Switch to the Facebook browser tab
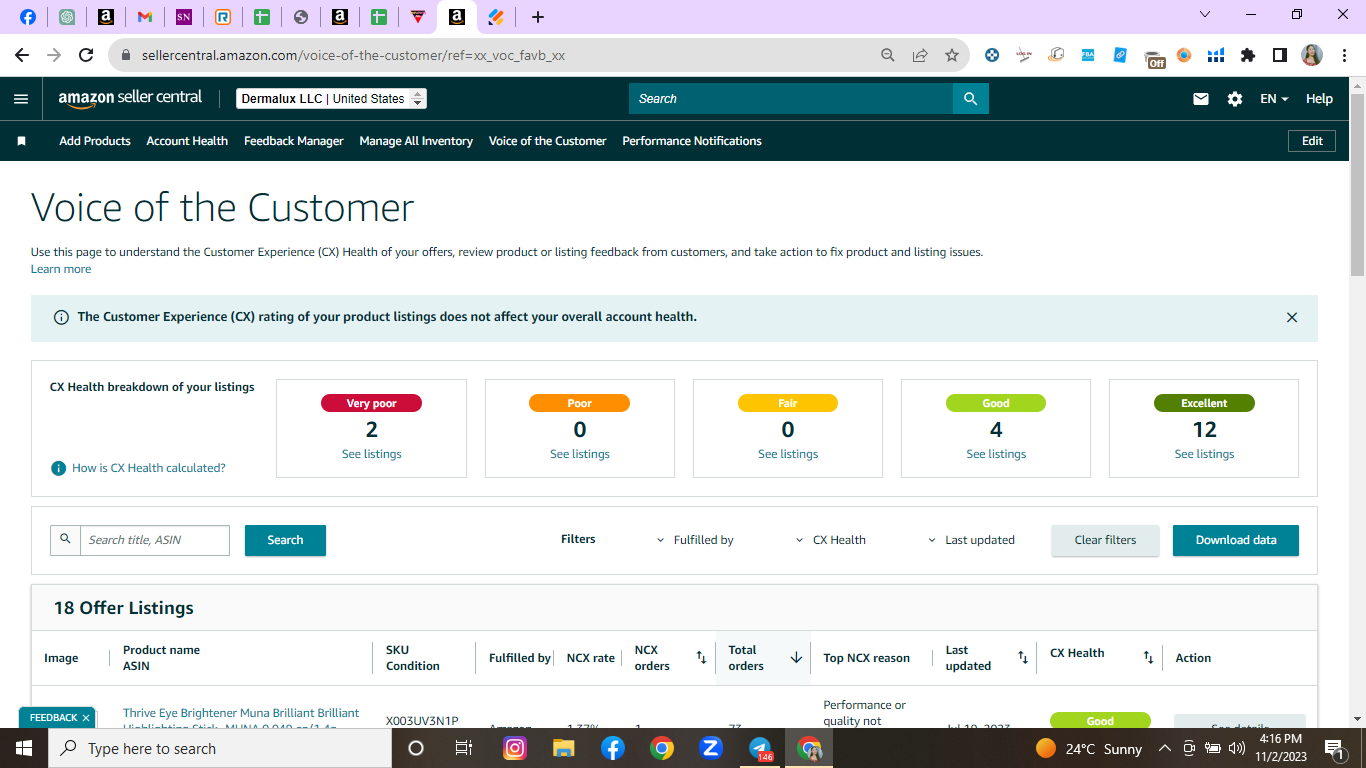Image resolution: width=1366 pixels, height=768 pixels. [28, 17]
